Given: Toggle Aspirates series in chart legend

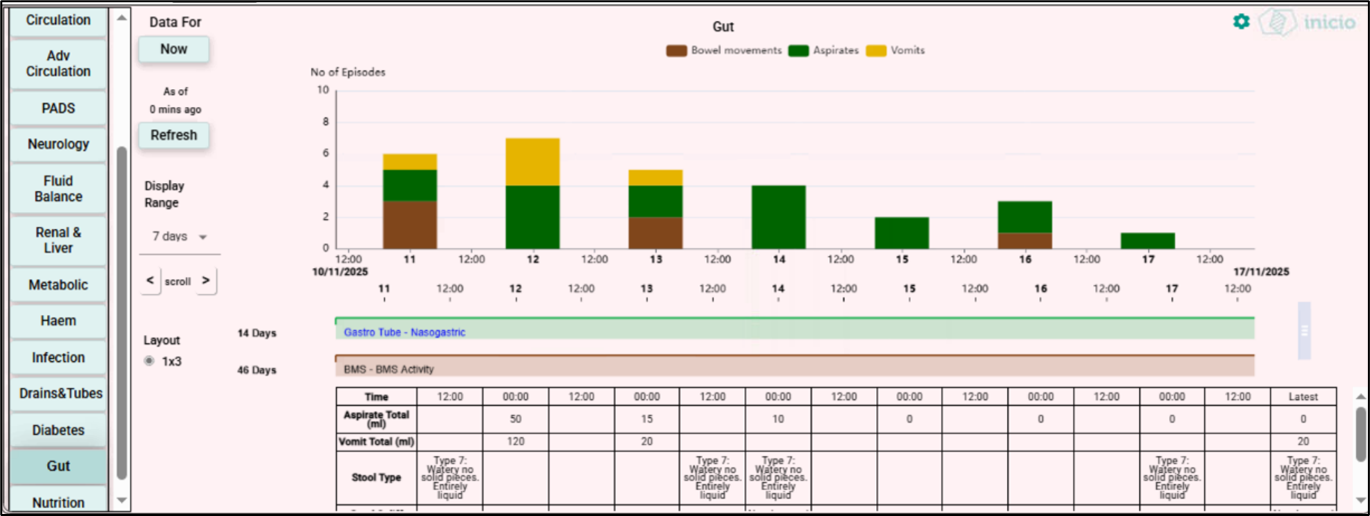Looking at the screenshot, I should click(824, 50).
